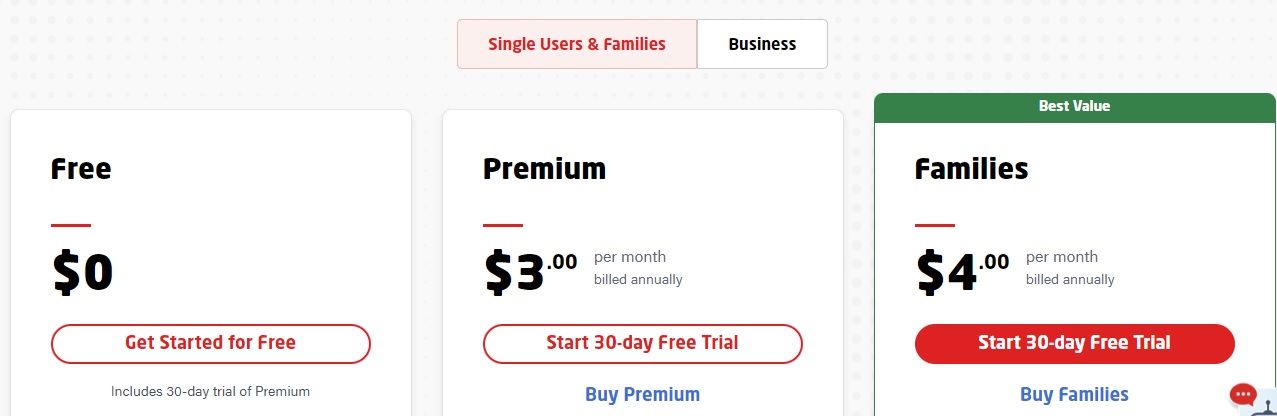This screenshot has width=1277, height=416.
Task: Click Get Started for Free button
Action: point(211,343)
